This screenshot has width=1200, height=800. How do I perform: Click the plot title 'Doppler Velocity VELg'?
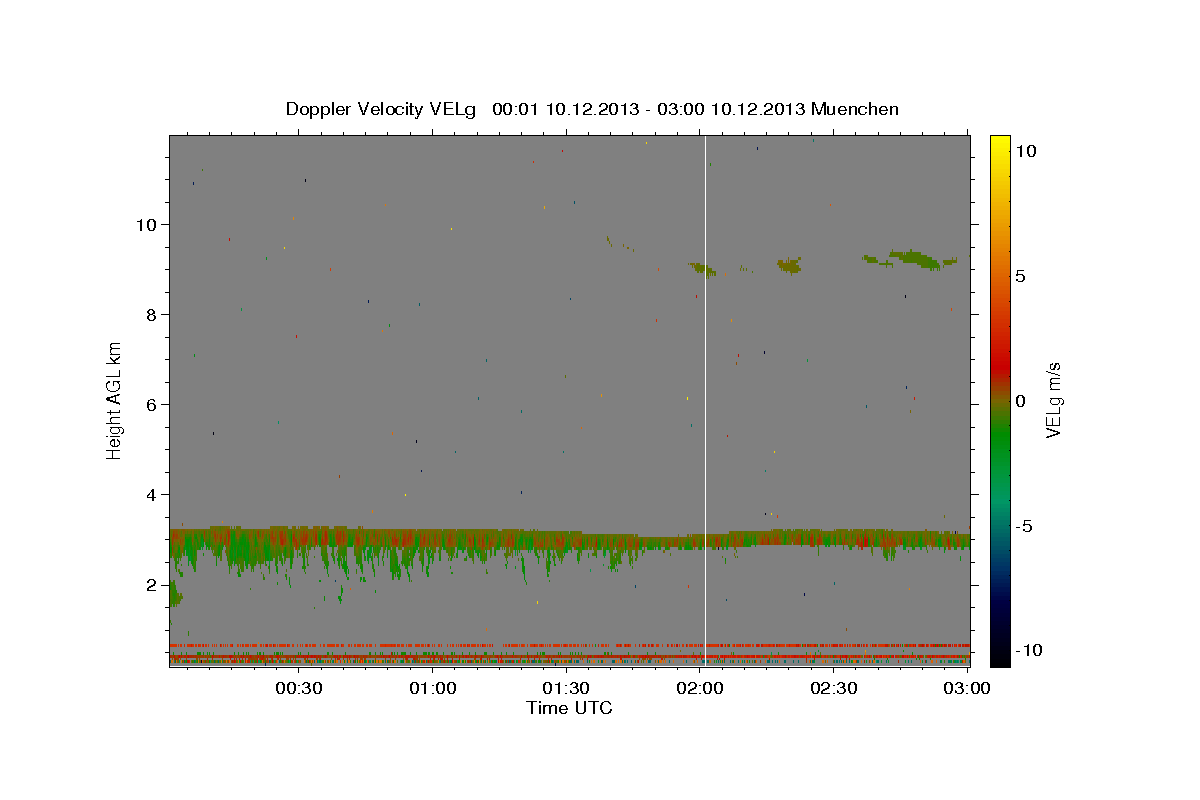pyautogui.click(x=381, y=109)
